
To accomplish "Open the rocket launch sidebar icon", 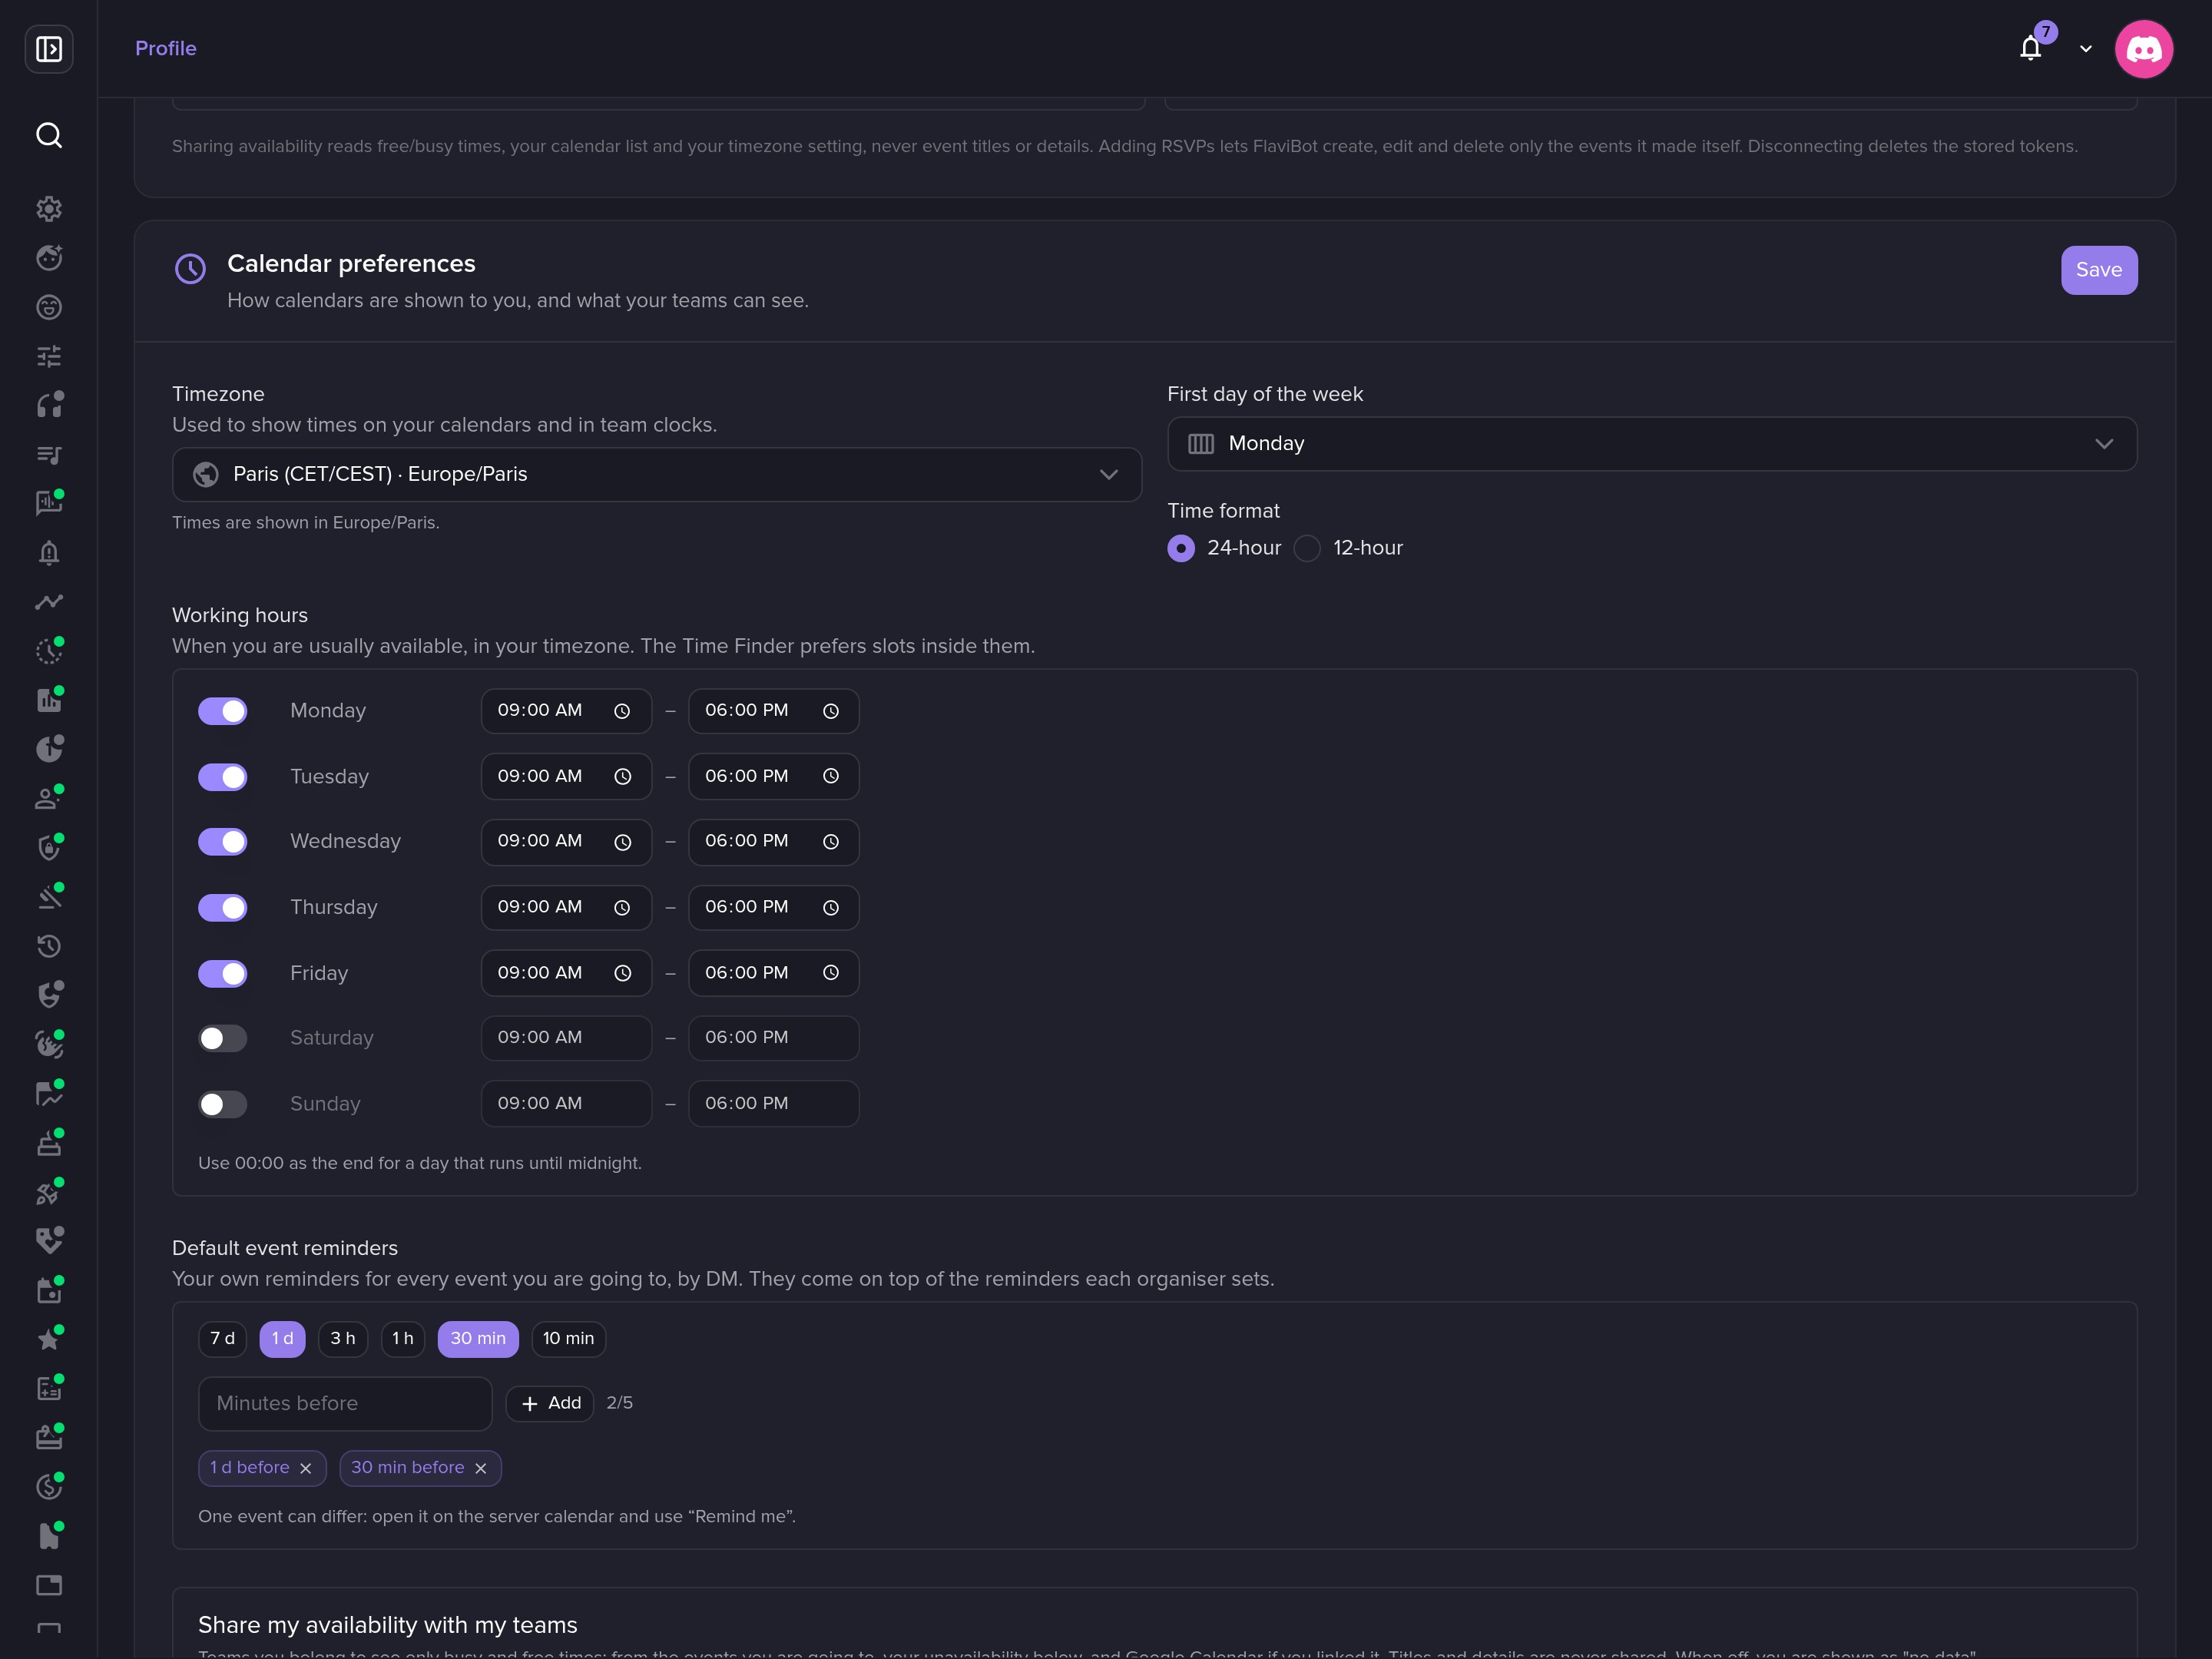I will coord(49,1192).
